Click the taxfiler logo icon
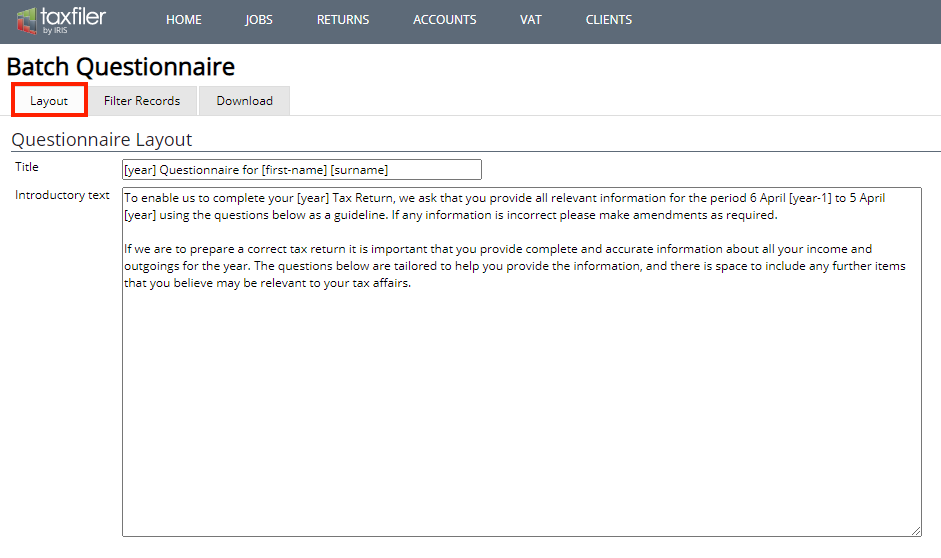The image size is (941, 558). point(26,20)
